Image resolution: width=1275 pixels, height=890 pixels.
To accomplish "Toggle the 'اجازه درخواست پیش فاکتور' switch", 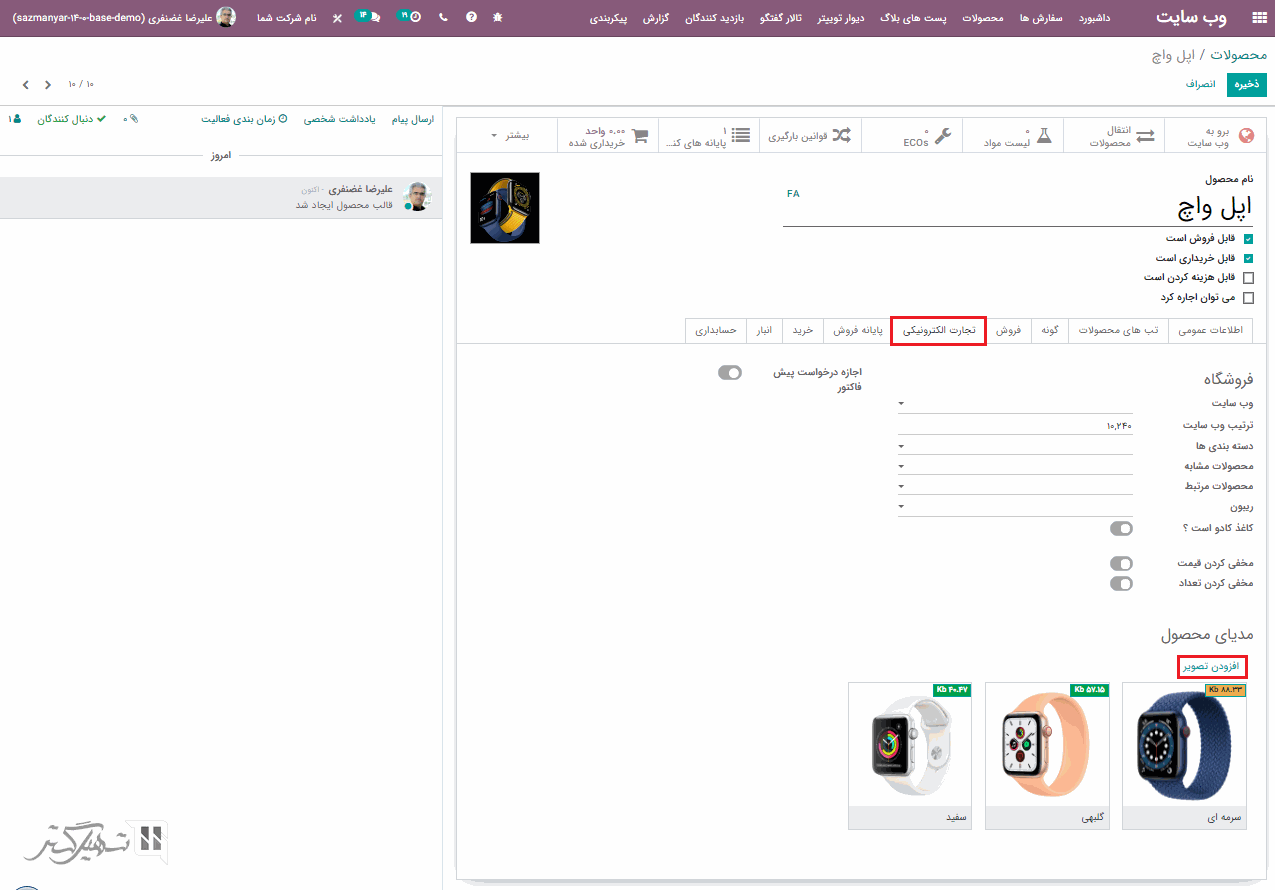I will (730, 373).
